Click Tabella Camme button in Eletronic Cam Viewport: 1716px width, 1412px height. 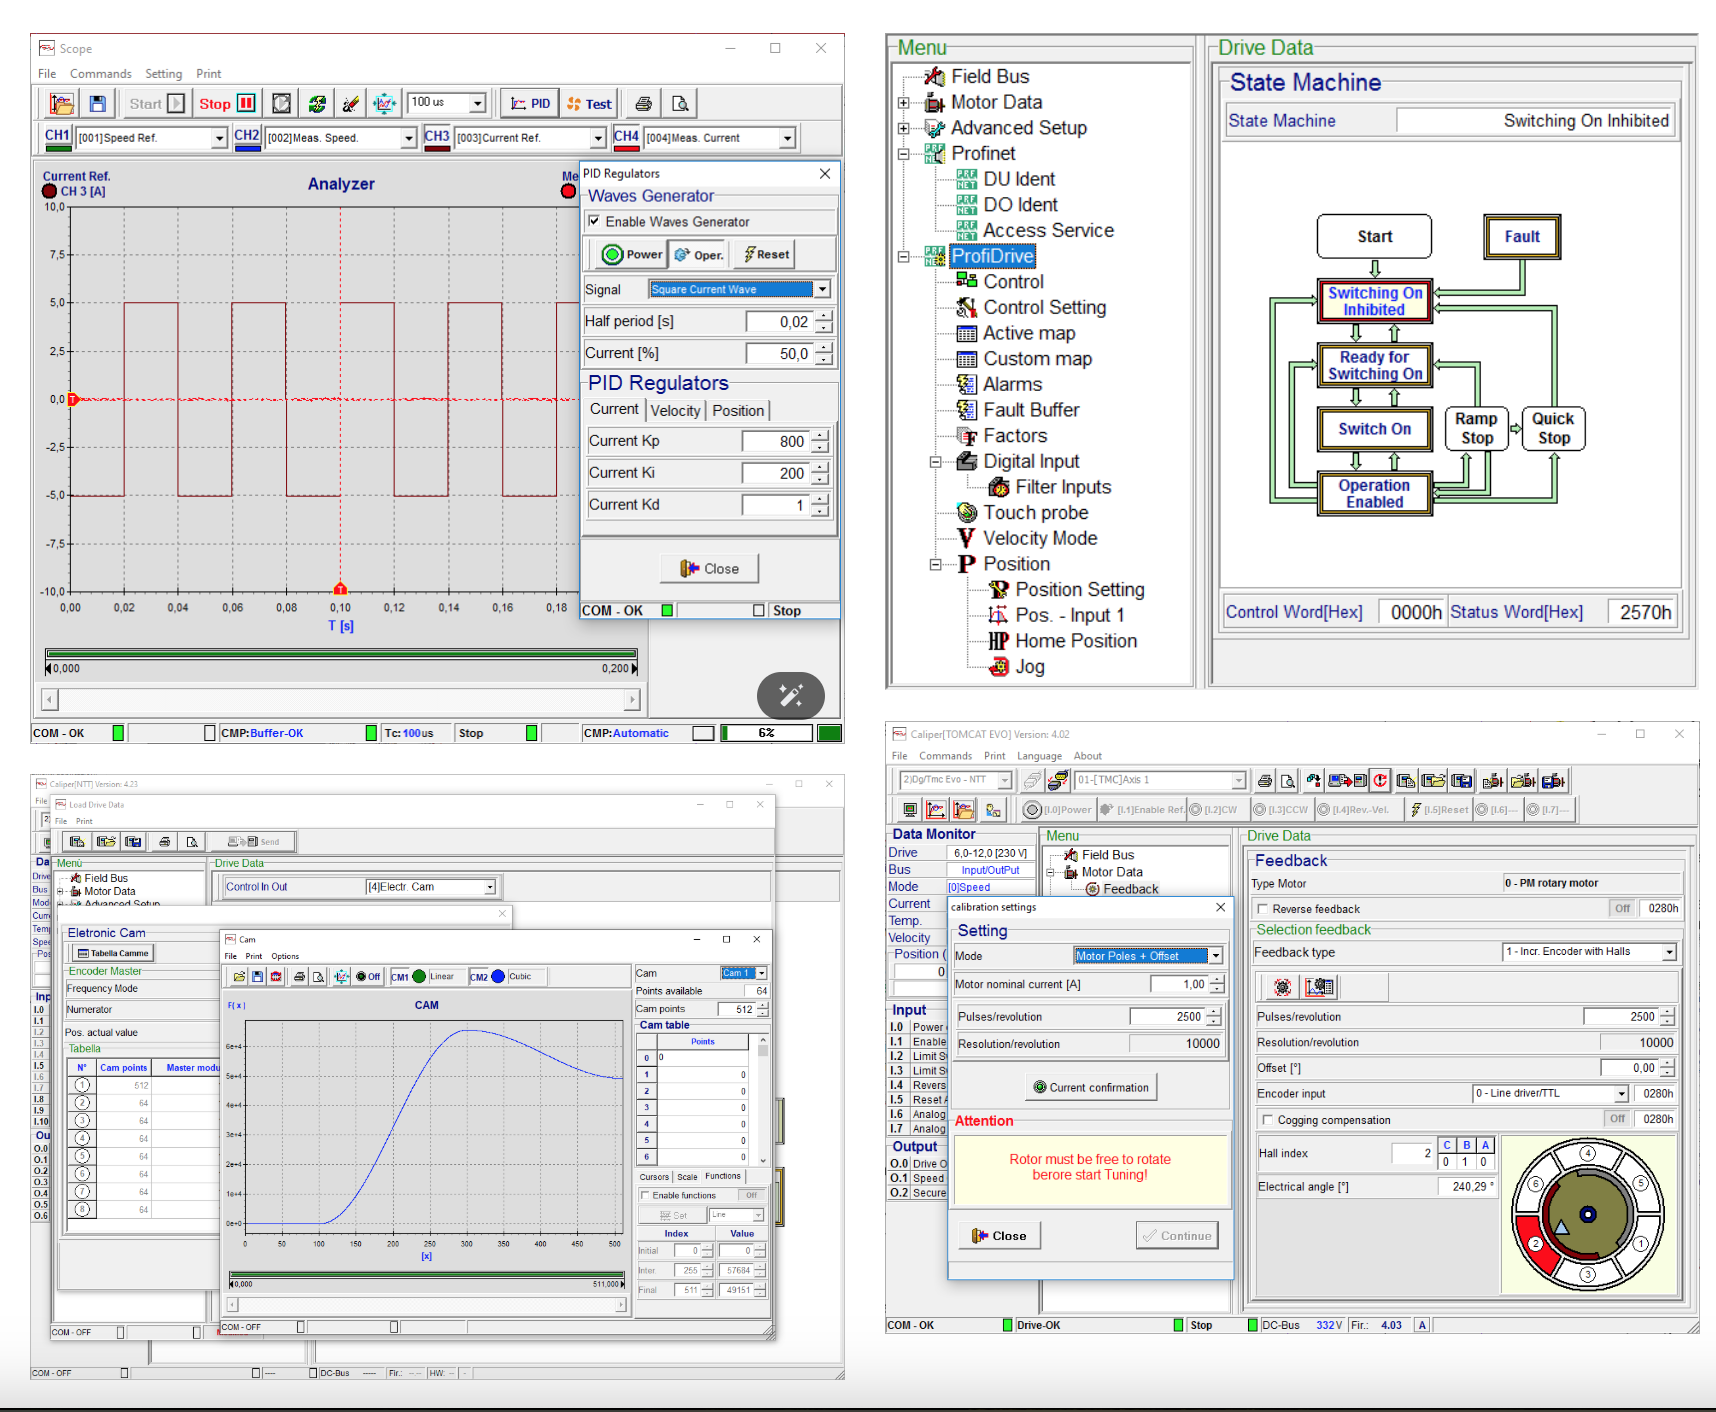112,953
